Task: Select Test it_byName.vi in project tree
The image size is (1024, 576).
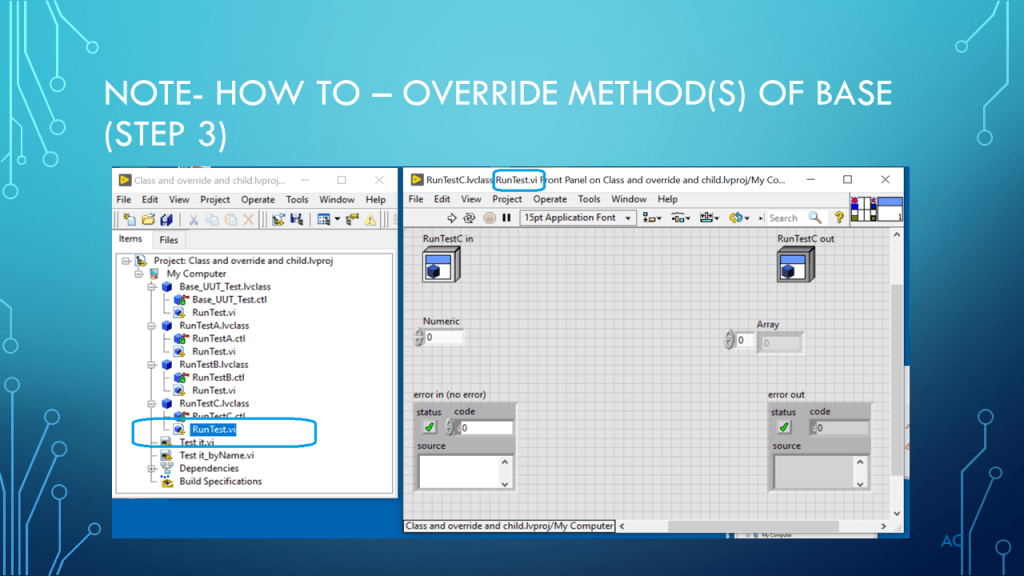Action: click(x=216, y=455)
